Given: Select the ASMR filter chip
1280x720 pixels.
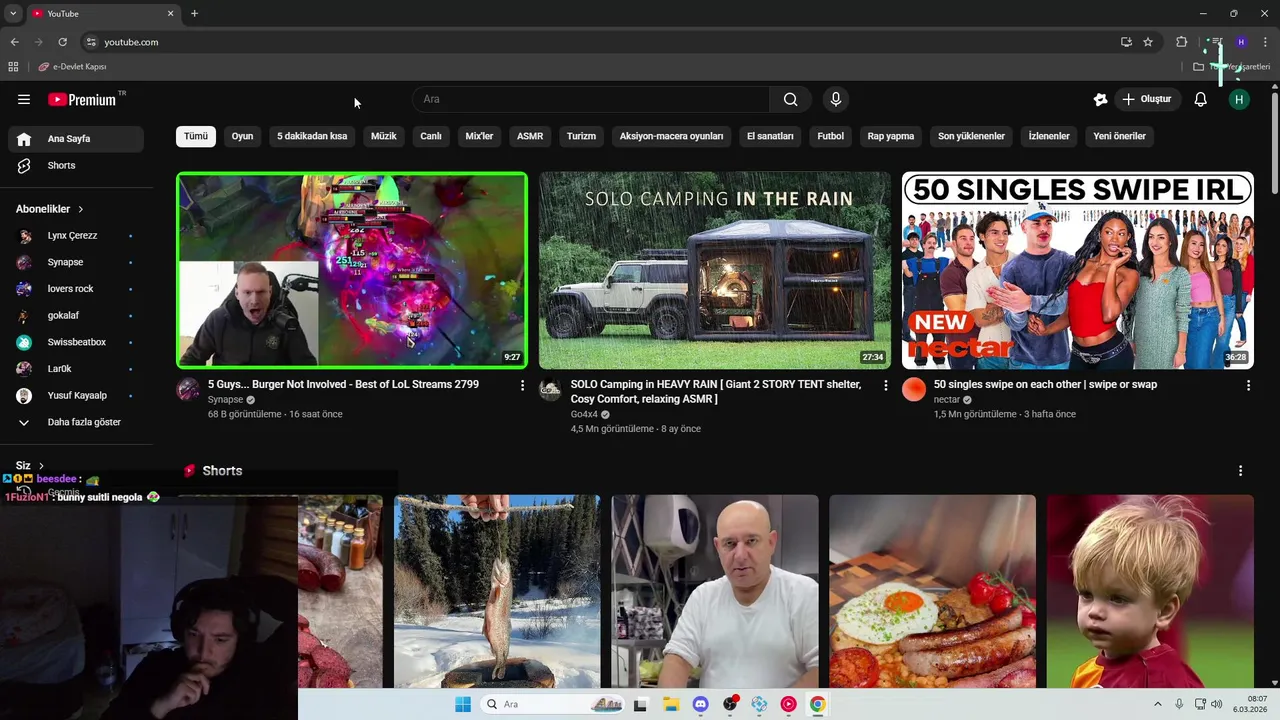Looking at the screenshot, I should click(x=530, y=136).
